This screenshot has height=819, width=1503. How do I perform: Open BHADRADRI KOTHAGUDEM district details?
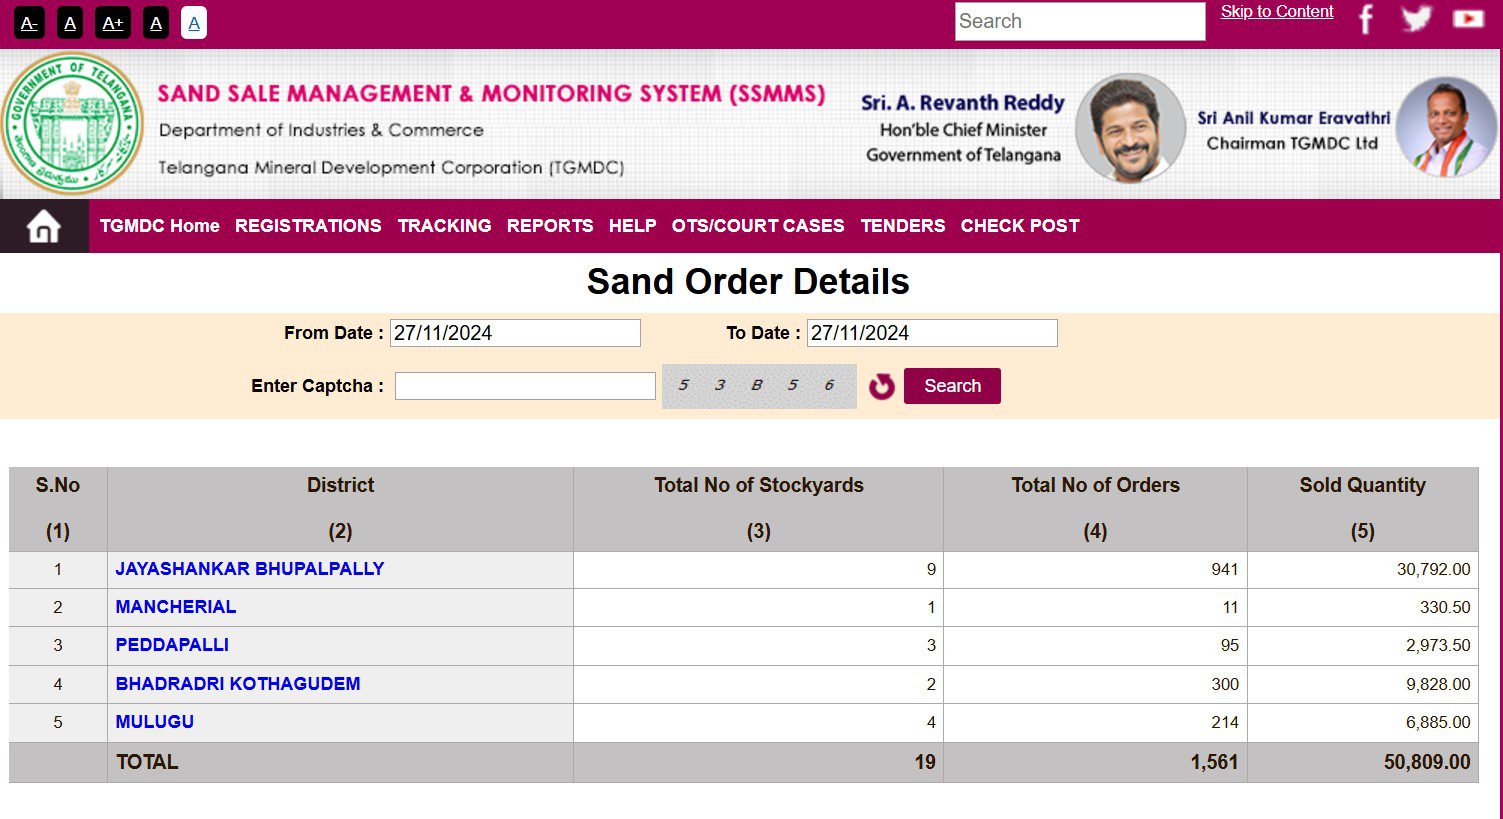click(x=238, y=684)
